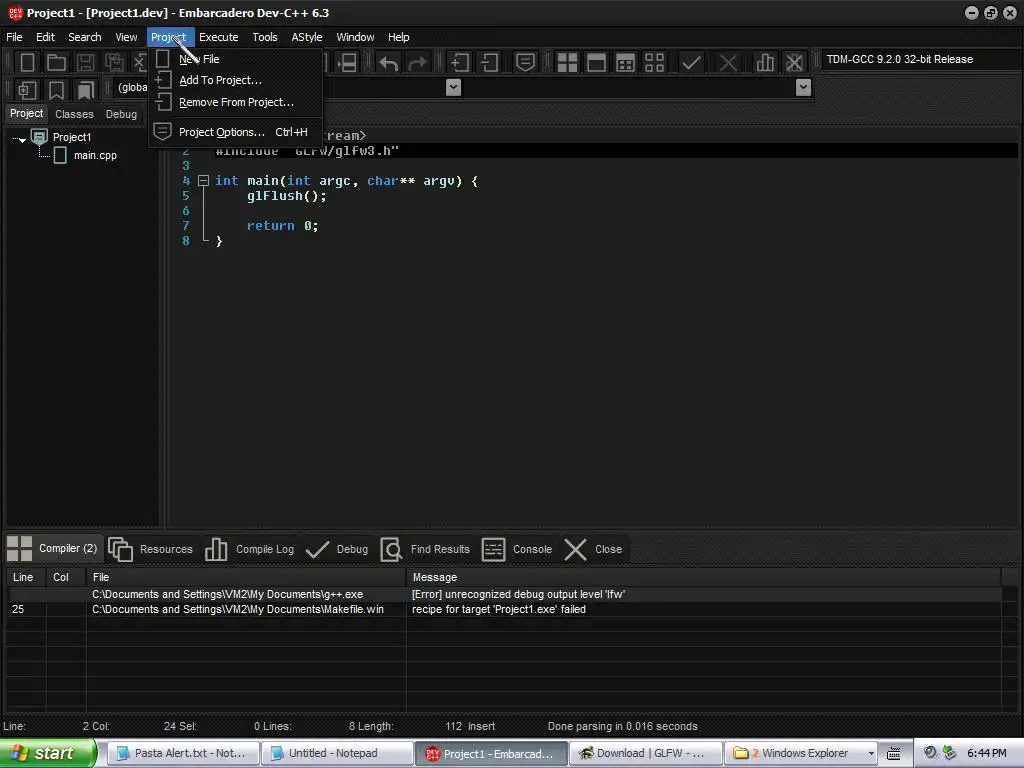1024x768 pixels.
Task: Click the Windows Start button
Action: (48, 753)
